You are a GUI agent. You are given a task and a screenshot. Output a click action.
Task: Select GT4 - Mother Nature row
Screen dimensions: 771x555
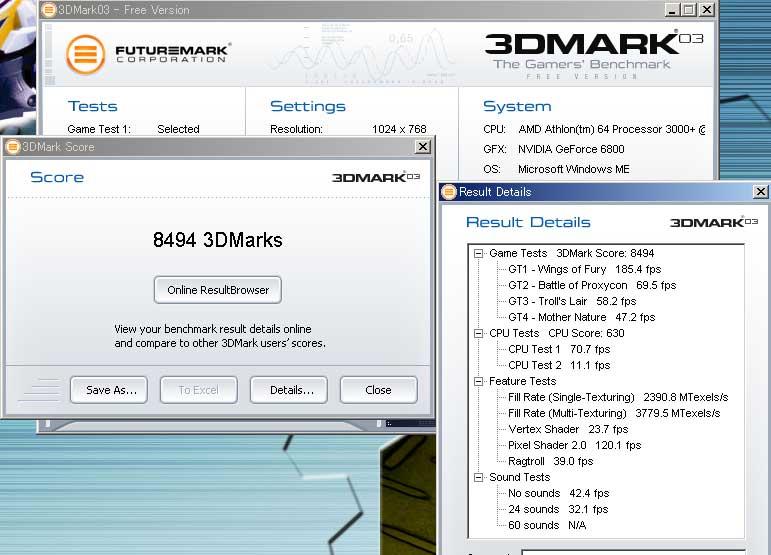click(582, 318)
